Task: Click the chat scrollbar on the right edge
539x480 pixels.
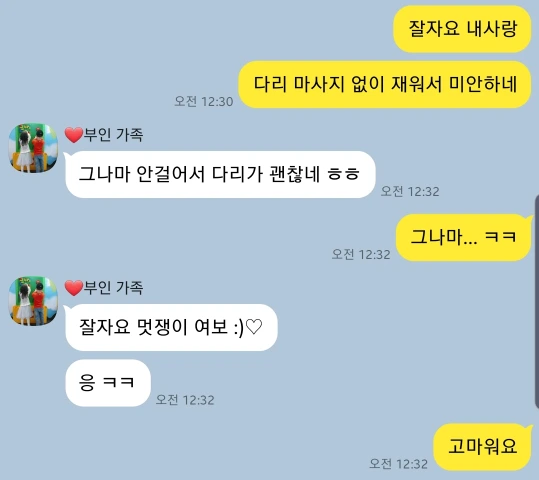Action: click(537, 302)
